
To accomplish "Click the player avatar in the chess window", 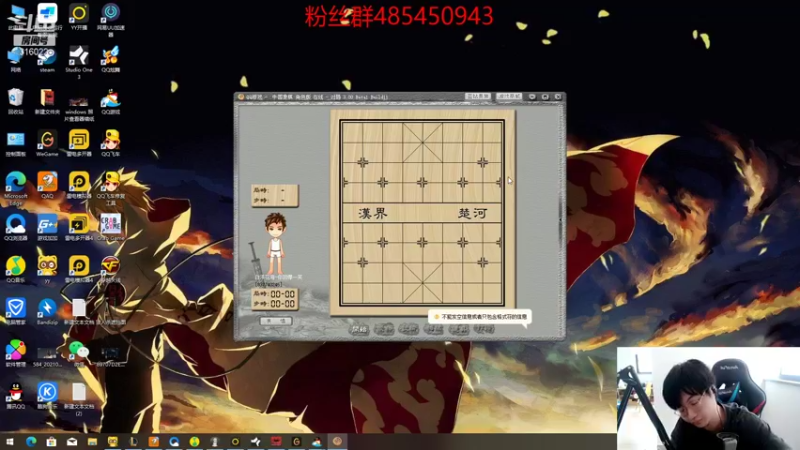I will 276,244.
